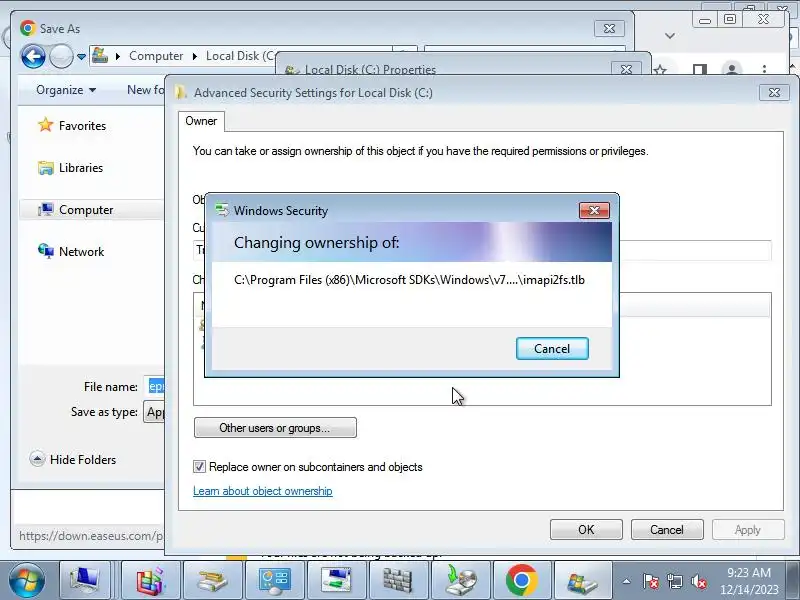
Task: Click Other users or groups button
Action: [x=275, y=428]
